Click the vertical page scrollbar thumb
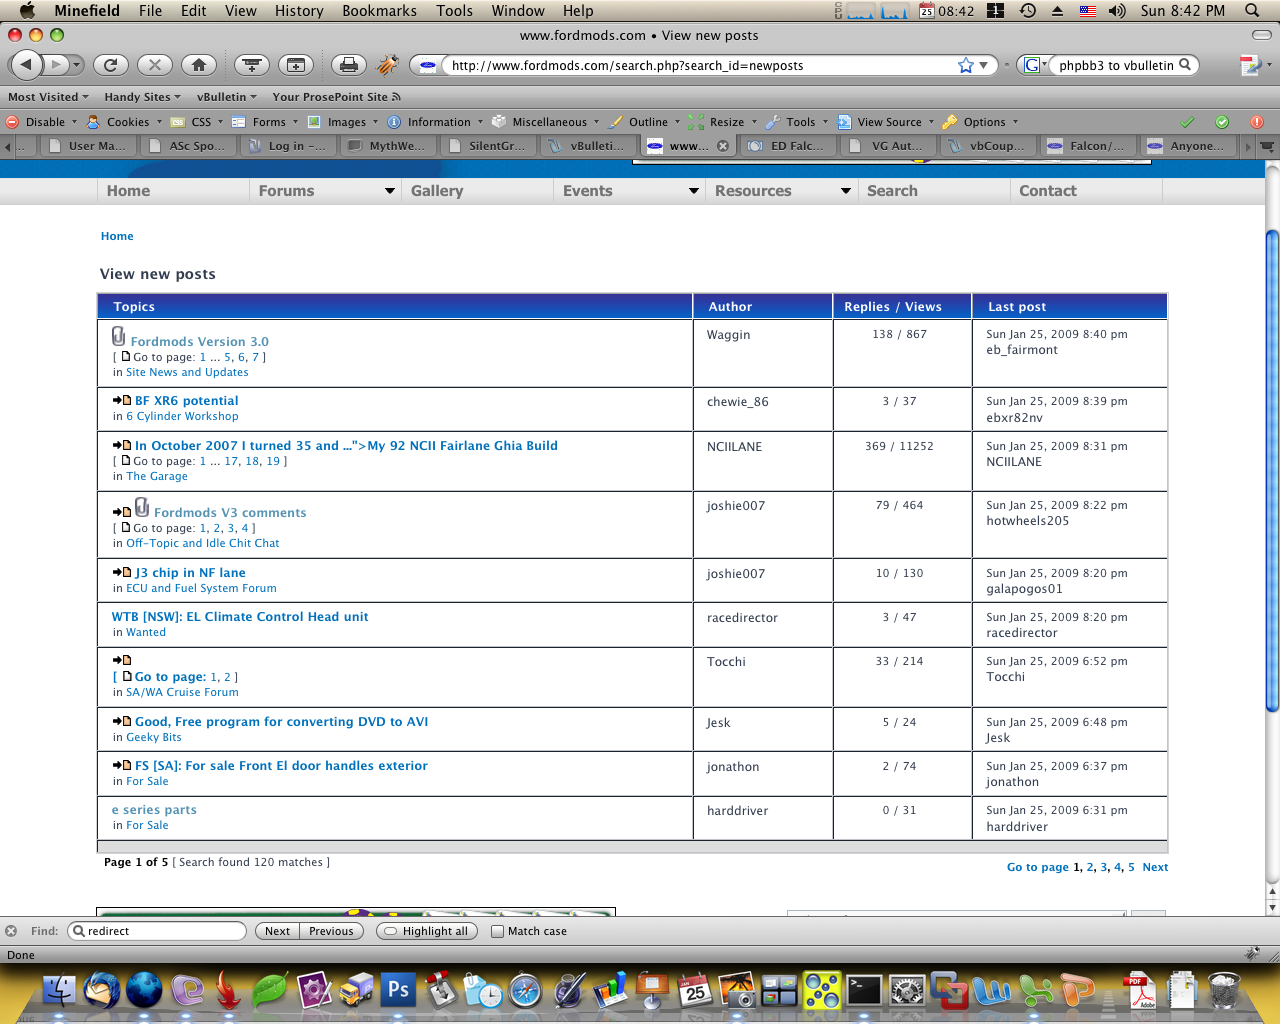The image size is (1280, 1024). click(1272, 470)
